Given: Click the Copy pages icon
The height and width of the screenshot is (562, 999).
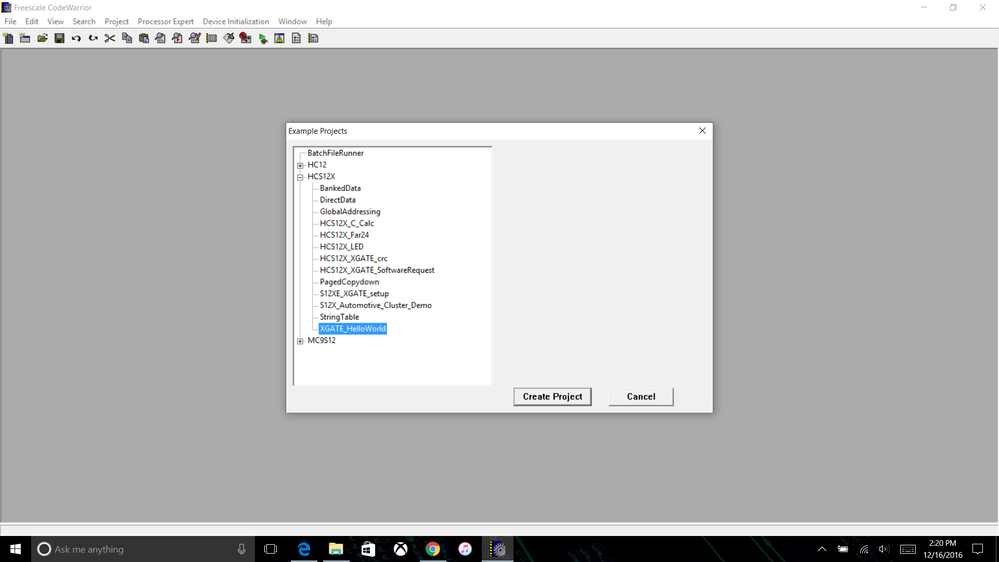Looking at the screenshot, I should (x=127, y=38).
